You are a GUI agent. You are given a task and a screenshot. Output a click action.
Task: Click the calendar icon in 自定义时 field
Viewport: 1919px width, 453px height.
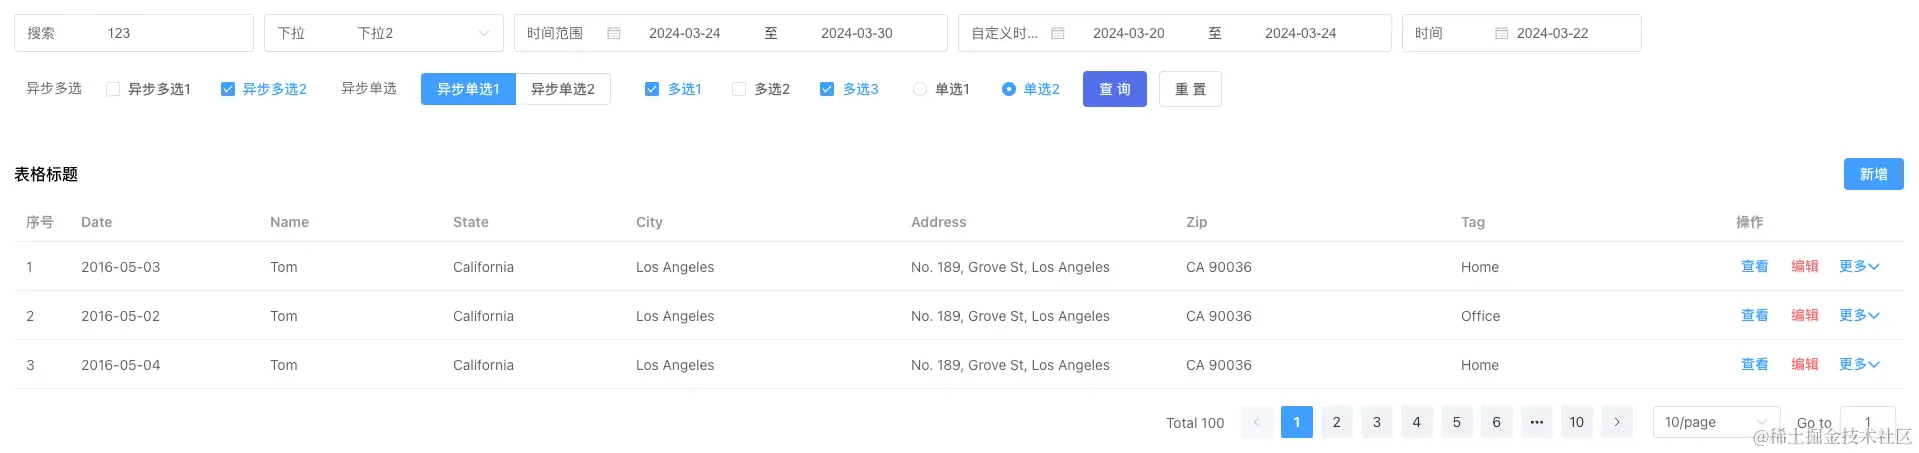pos(1058,33)
